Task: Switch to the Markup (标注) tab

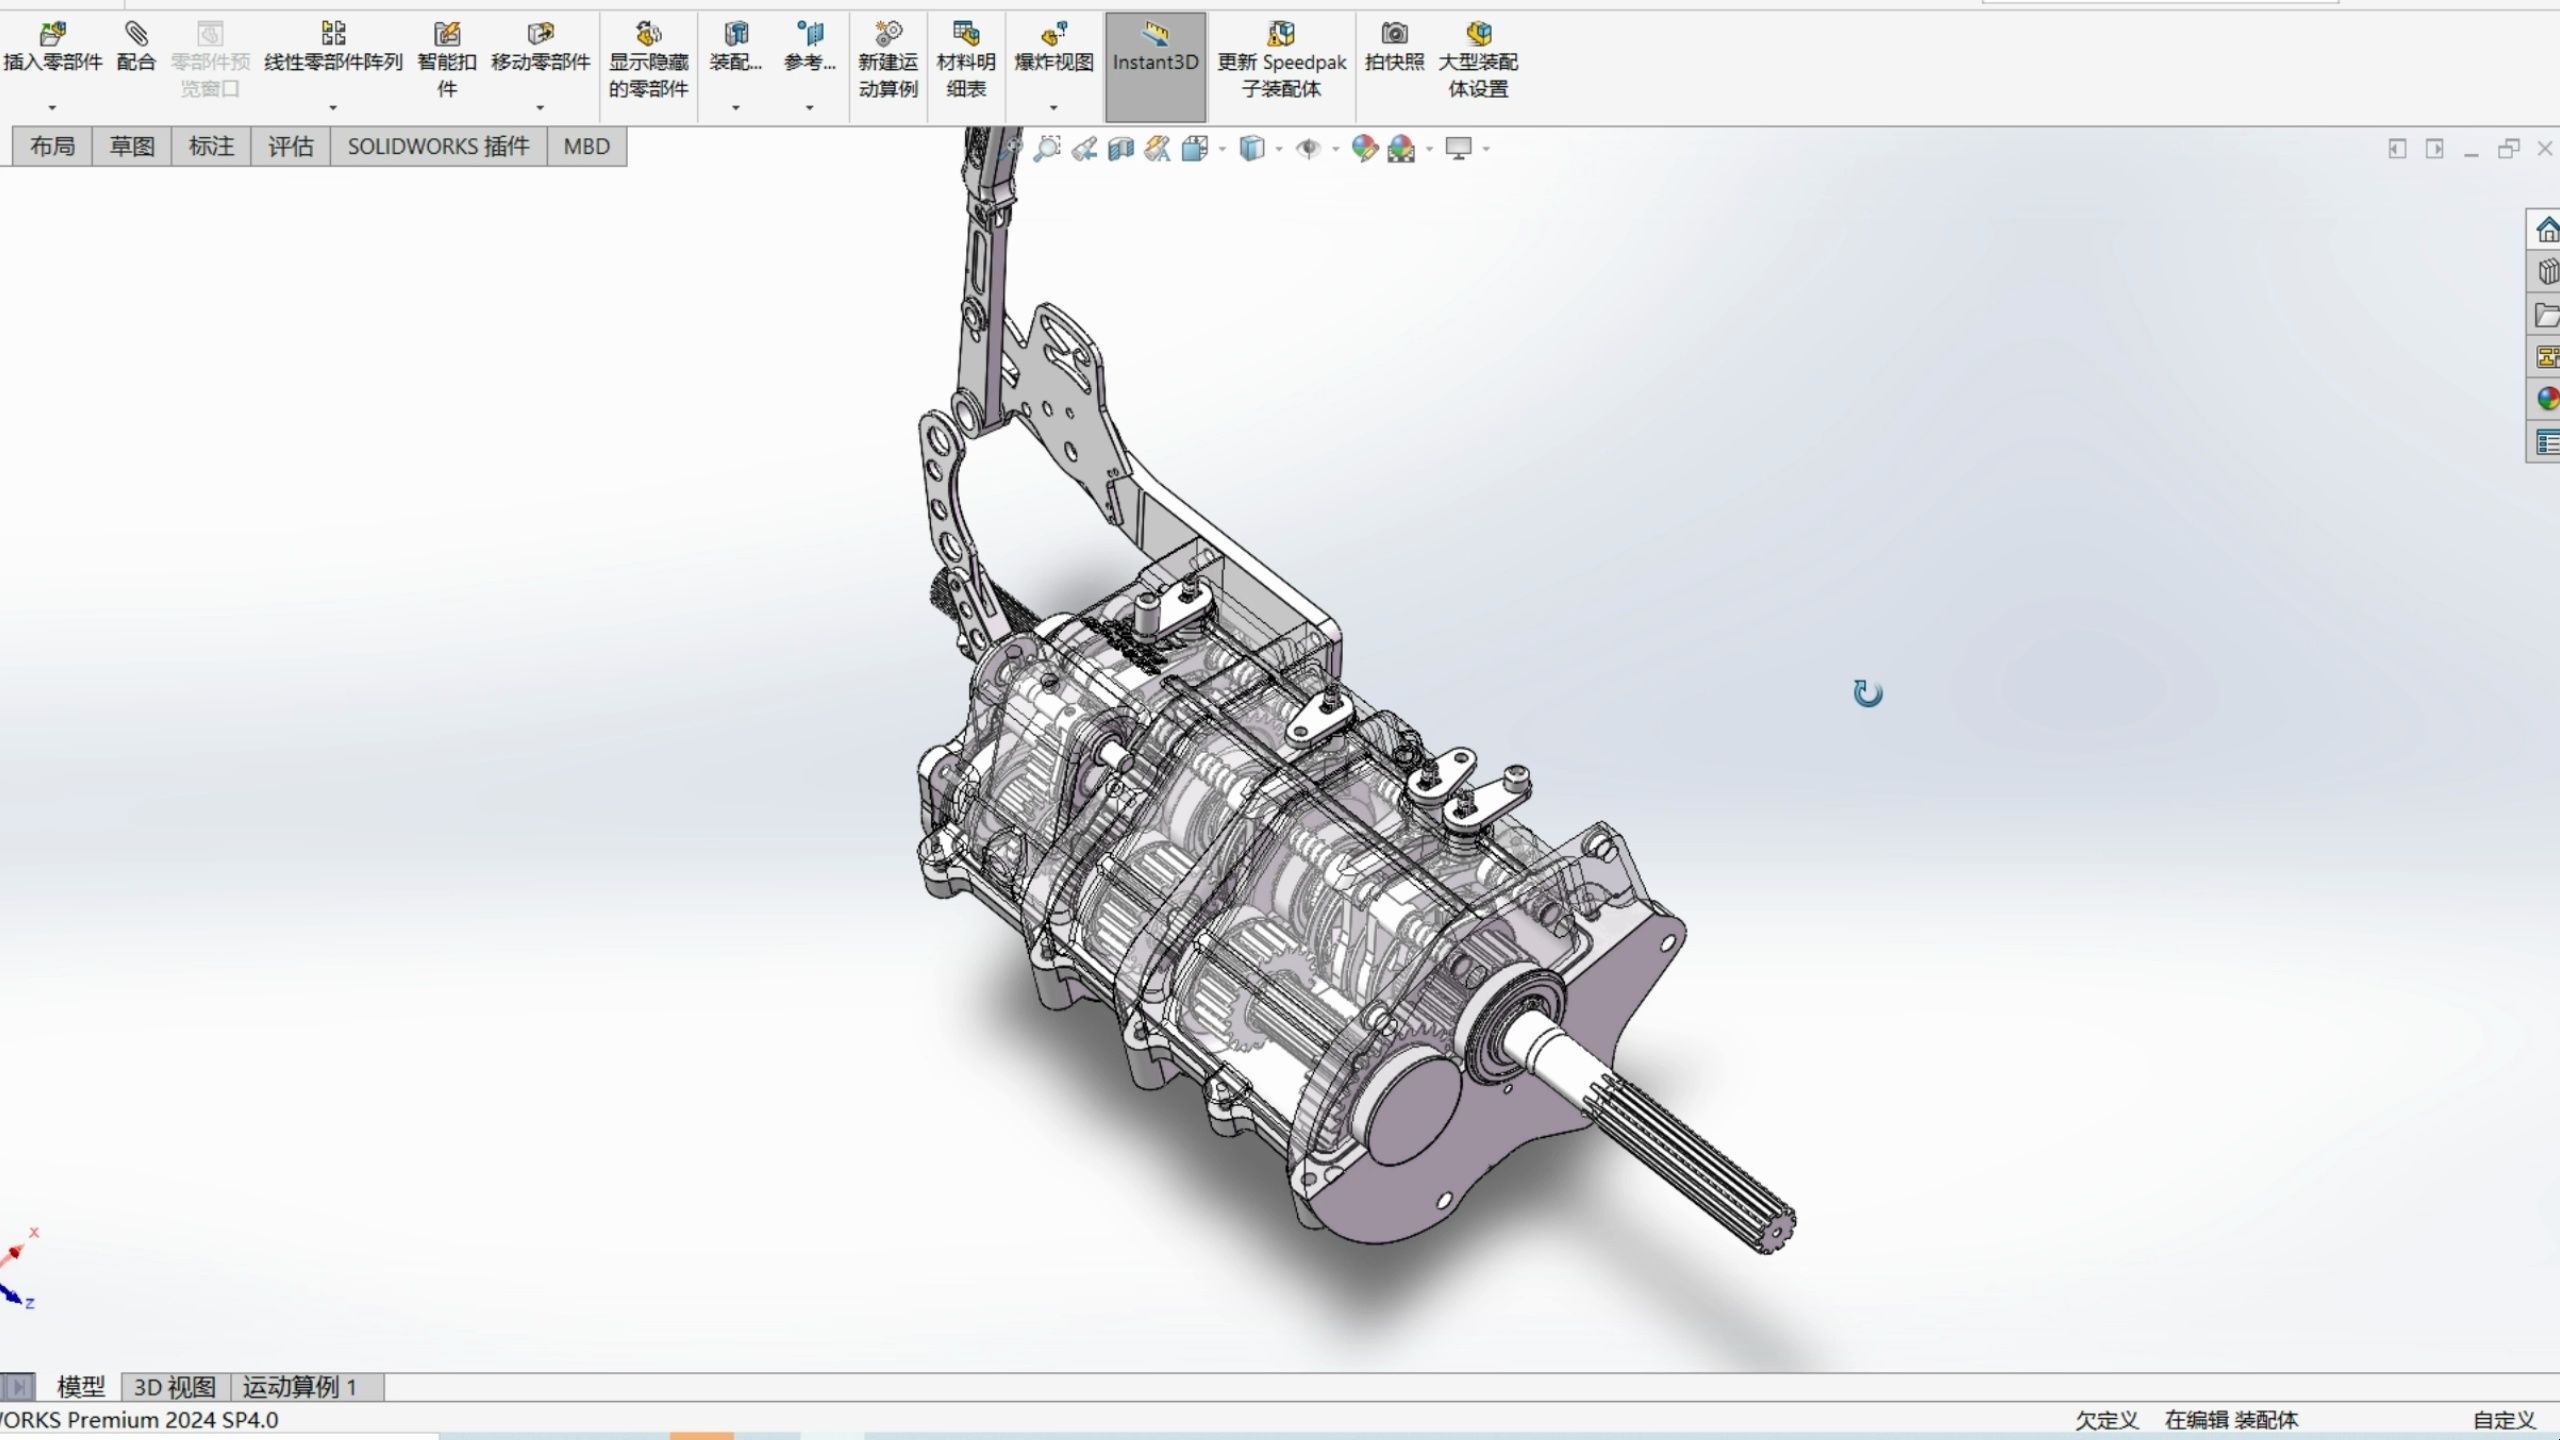Action: point(211,147)
